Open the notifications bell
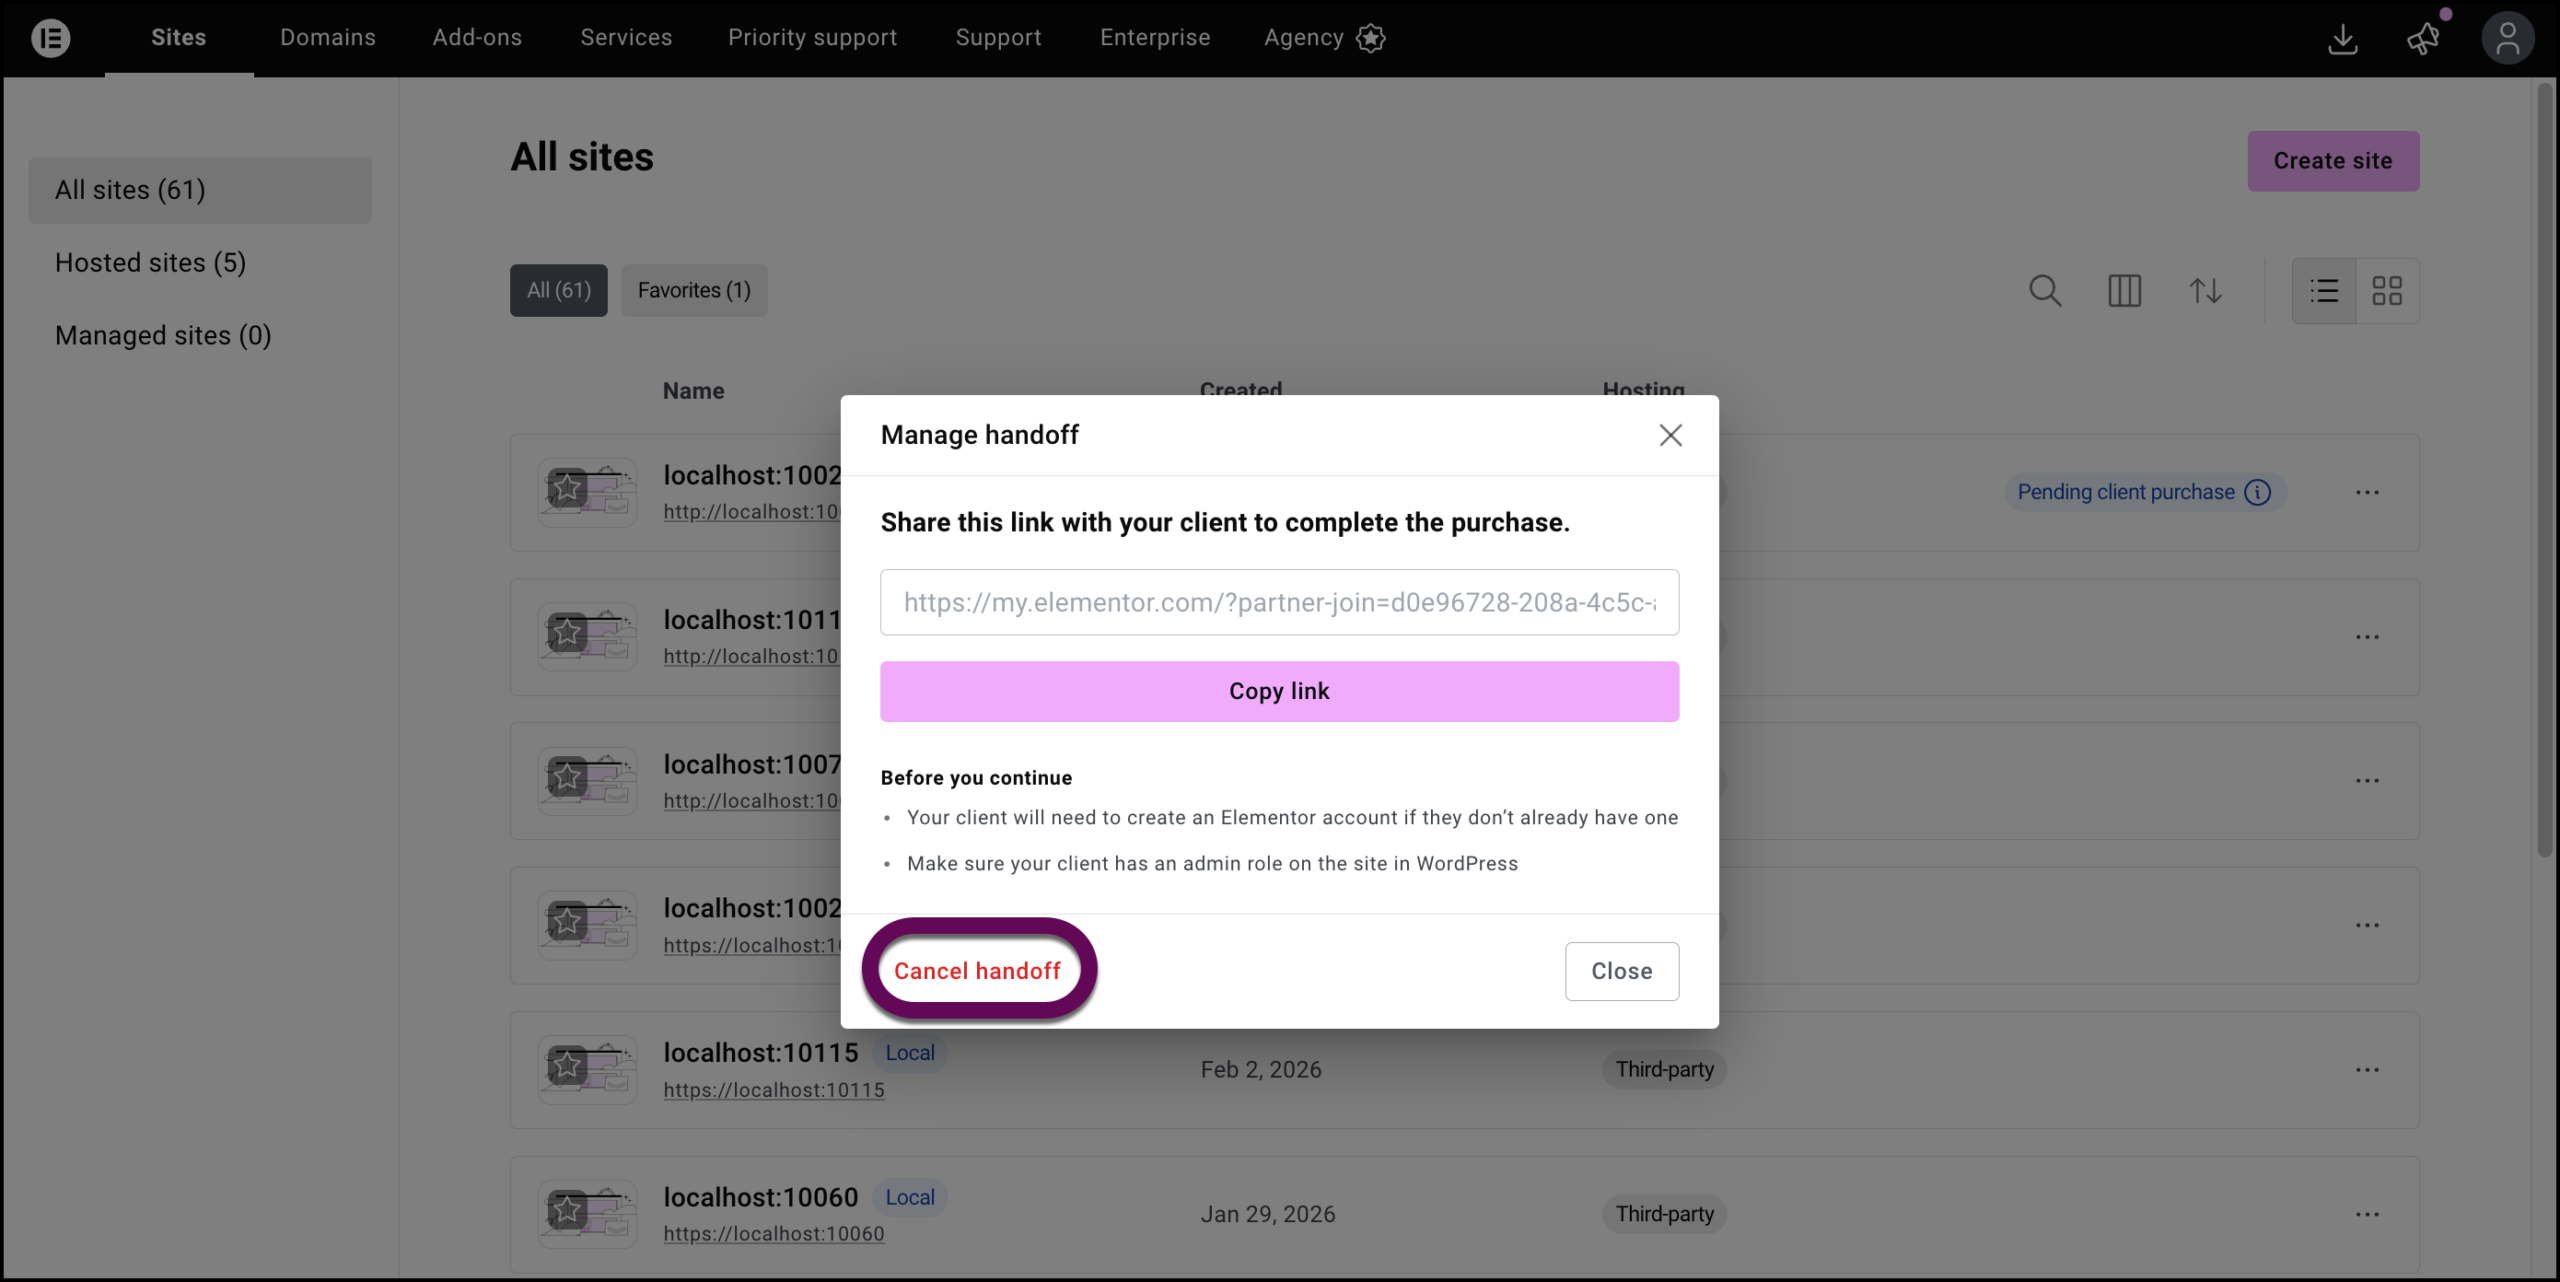This screenshot has height=1282, width=2560. [2423, 39]
